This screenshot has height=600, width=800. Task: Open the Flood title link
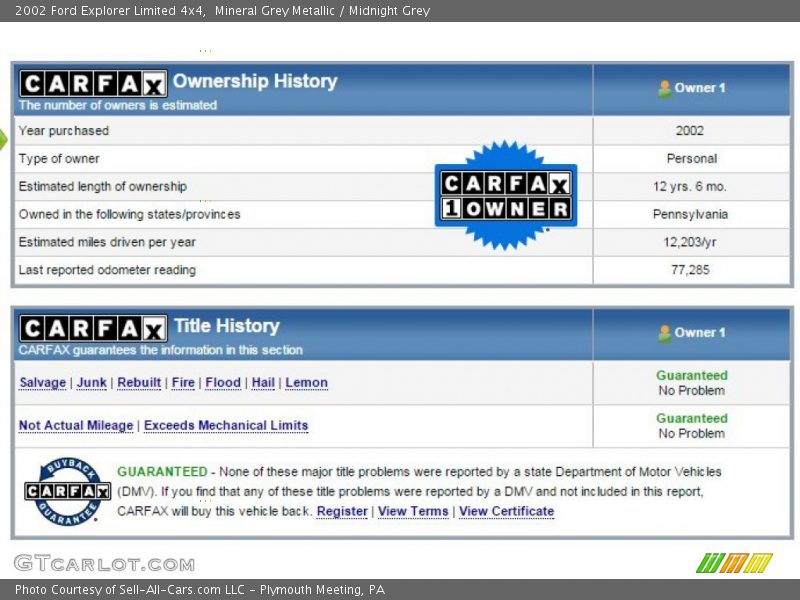[223, 383]
